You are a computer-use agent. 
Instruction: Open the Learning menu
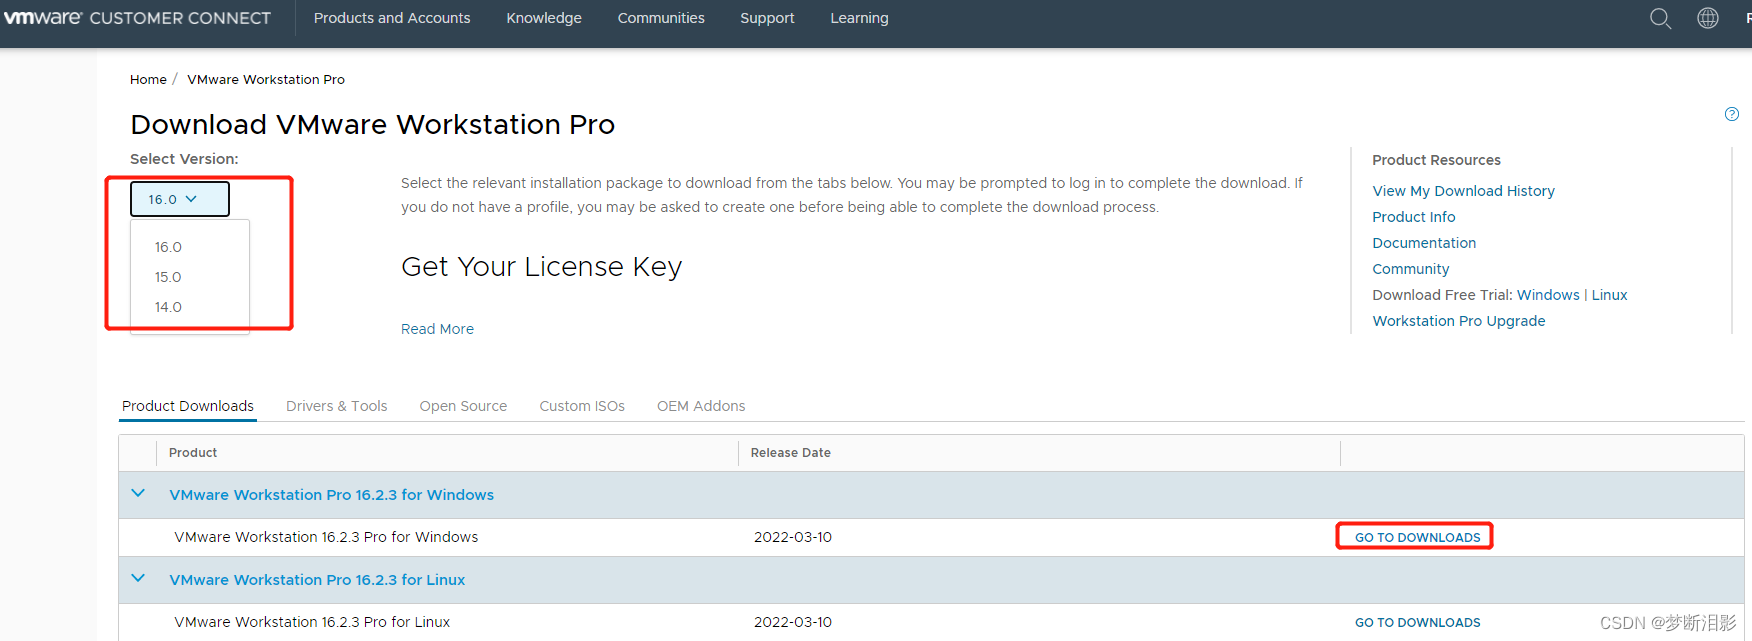pos(859,18)
